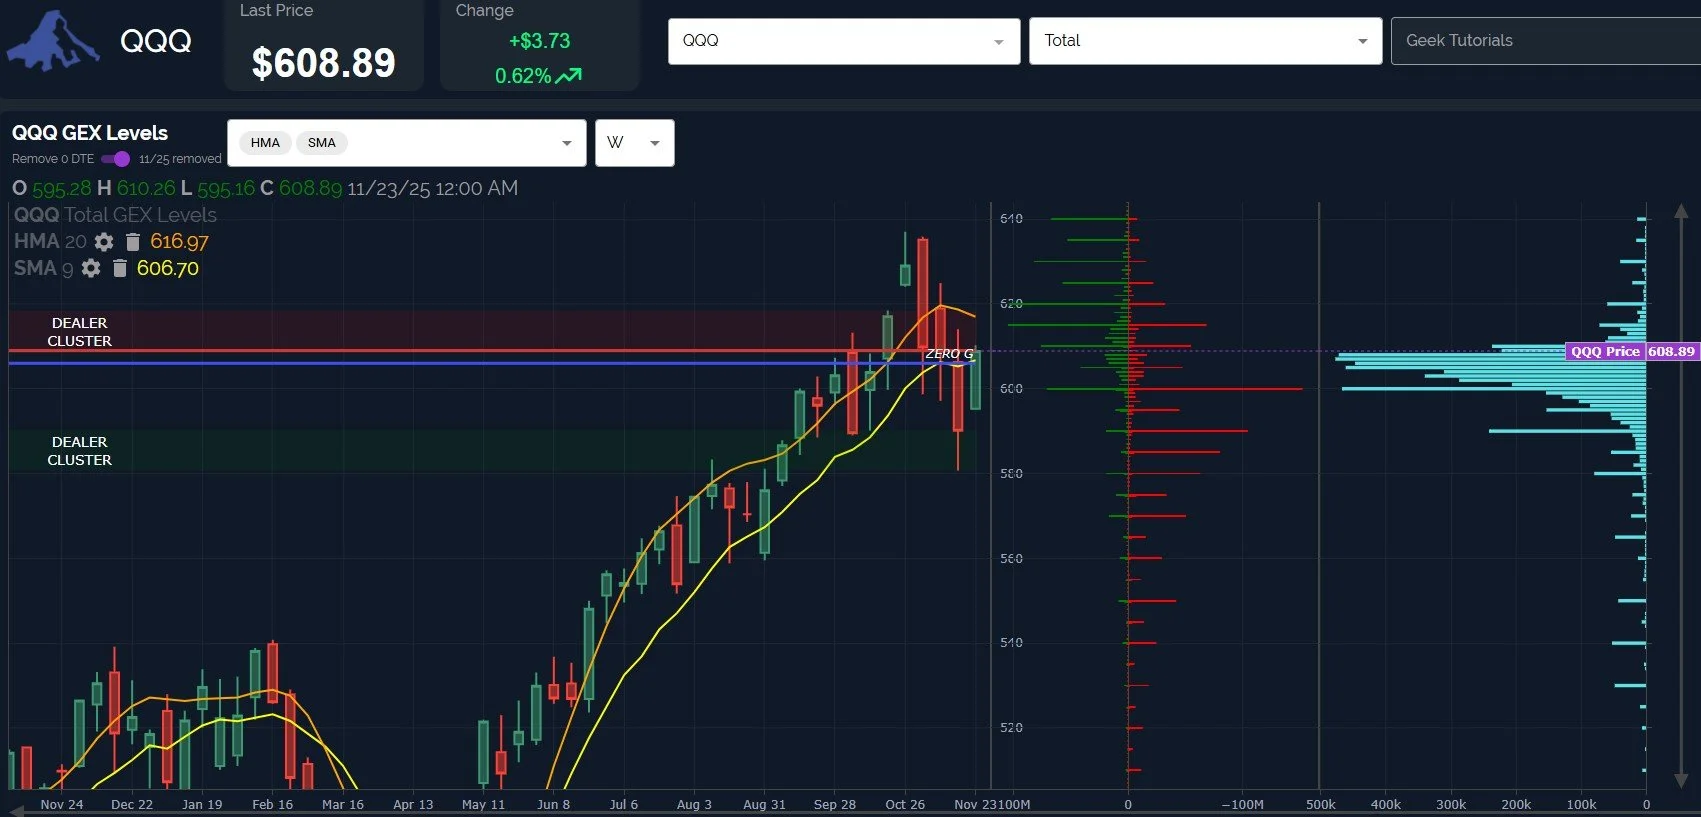Open the Total selection dropdown
Viewport: 1701px width, 817px height.
coord(1205,41)
